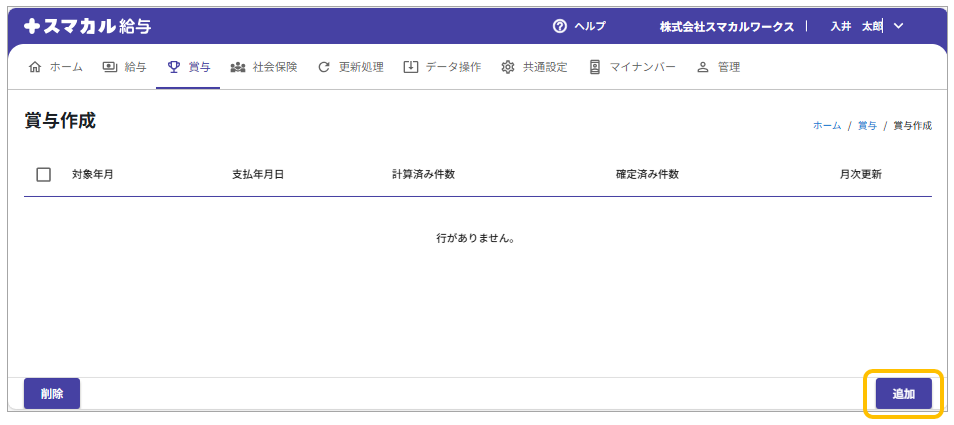
Task: Expand the user menu chevron beside 入井 太郎
Action: [x=898, y=26]
